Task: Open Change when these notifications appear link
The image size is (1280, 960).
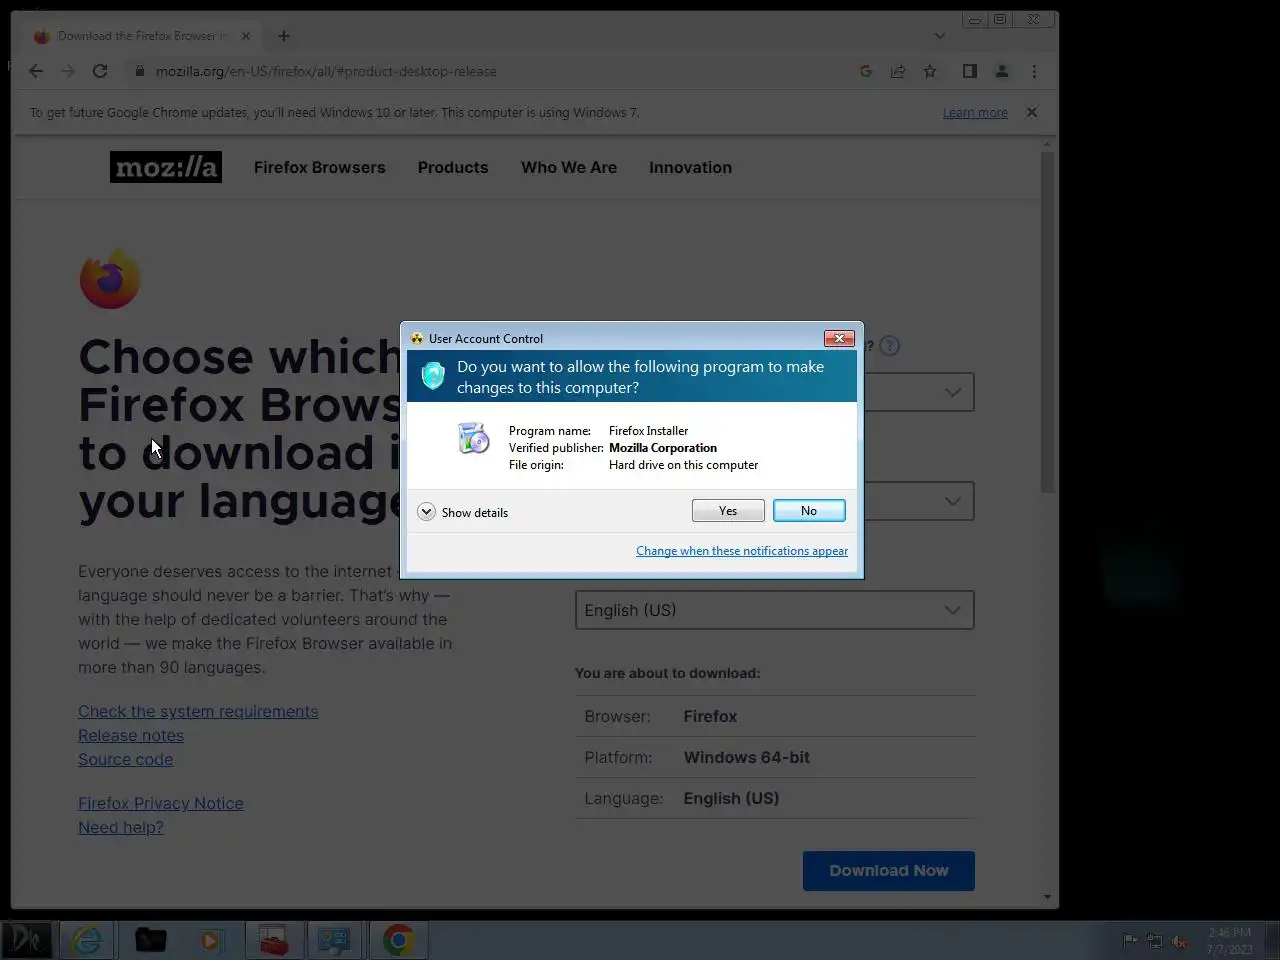Action: coord(742,551)
